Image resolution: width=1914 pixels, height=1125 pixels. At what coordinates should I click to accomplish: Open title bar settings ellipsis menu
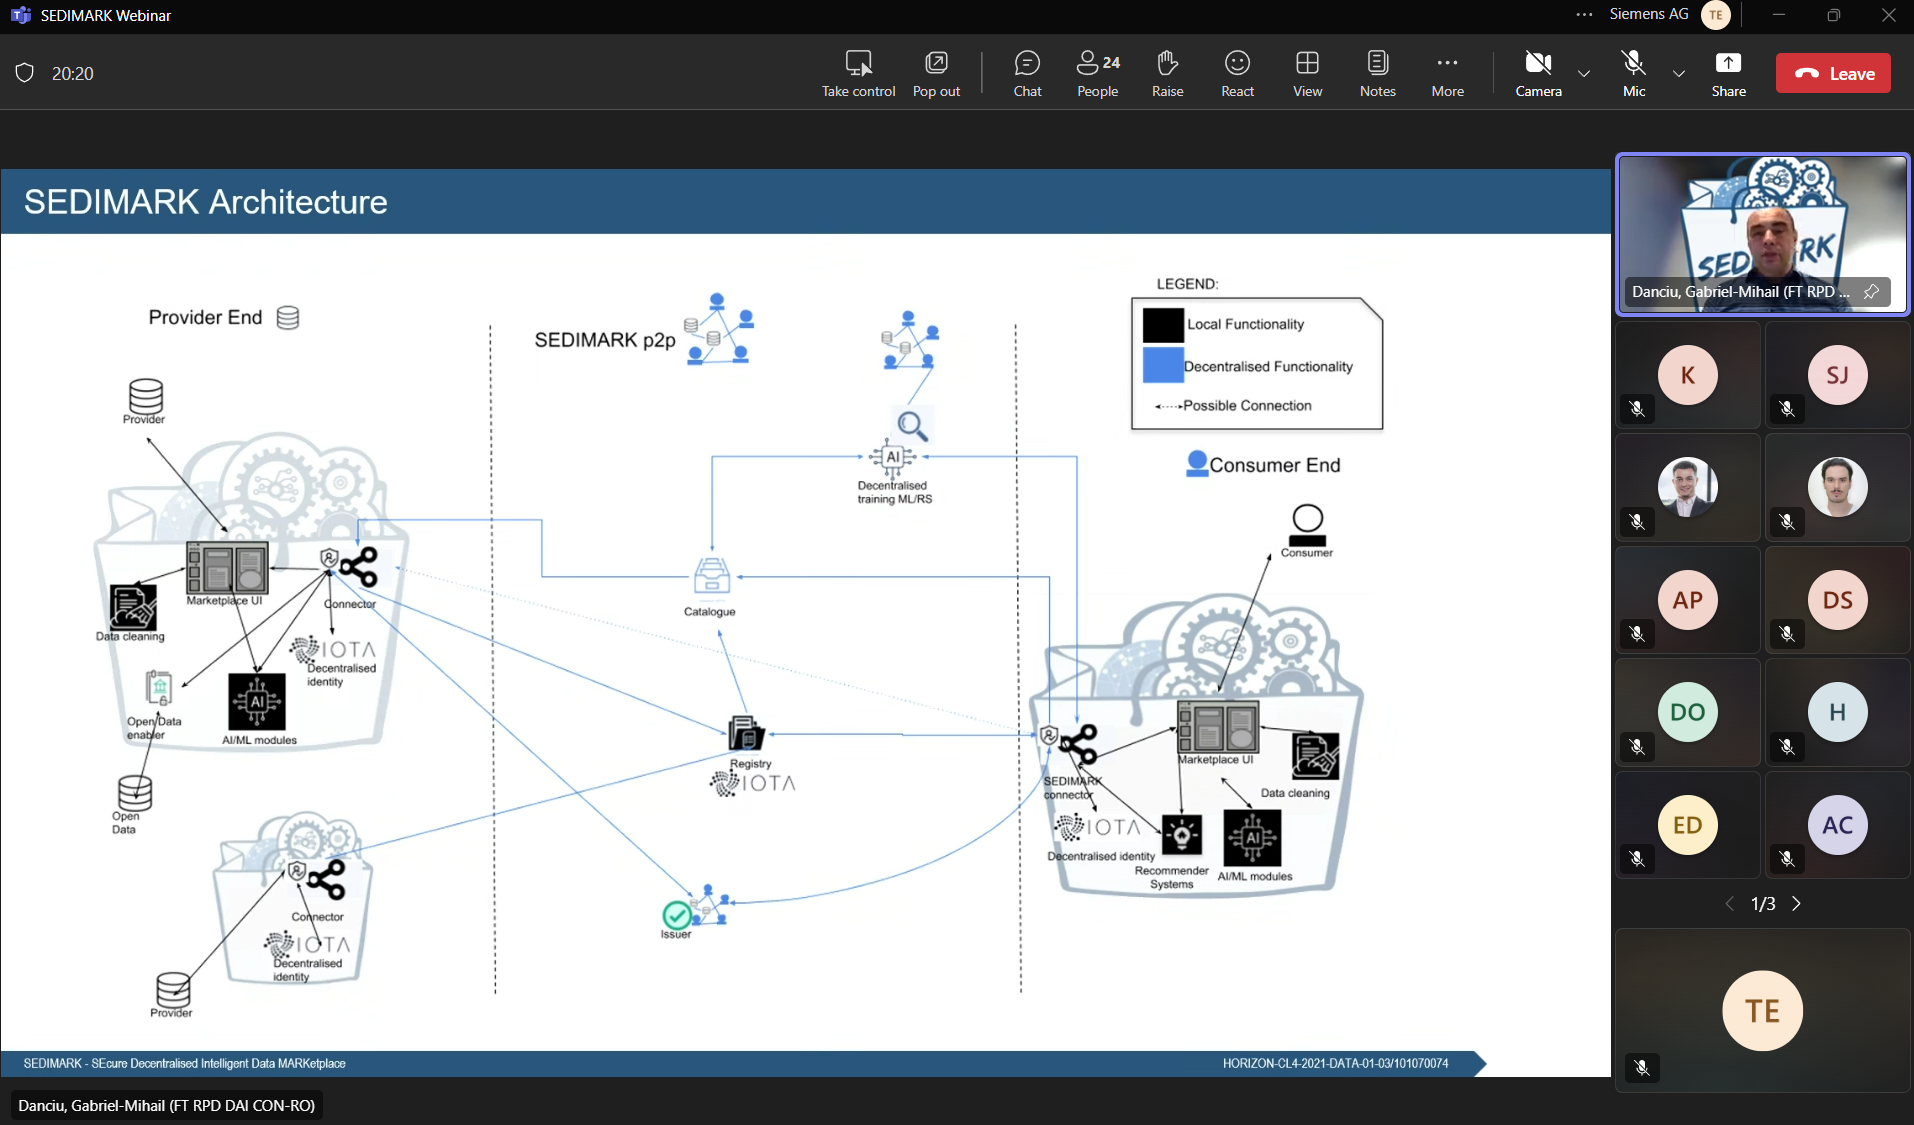point(1584,15)
